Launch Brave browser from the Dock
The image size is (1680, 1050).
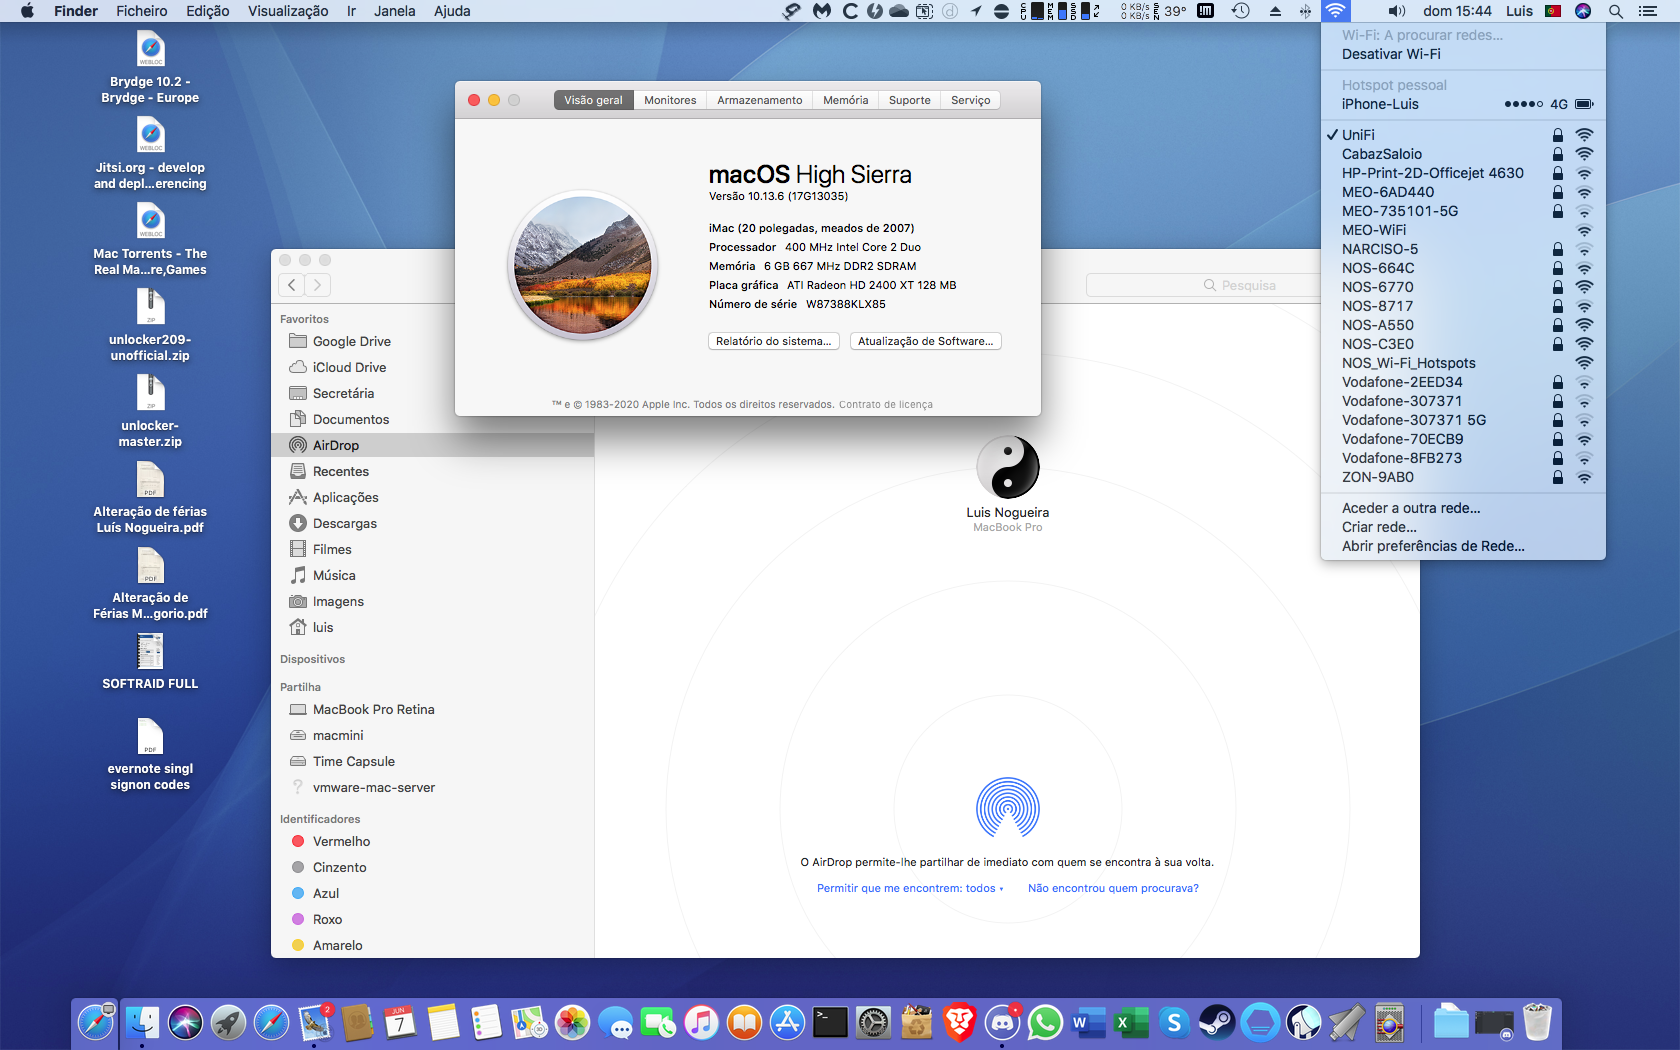pos(959,1022)
